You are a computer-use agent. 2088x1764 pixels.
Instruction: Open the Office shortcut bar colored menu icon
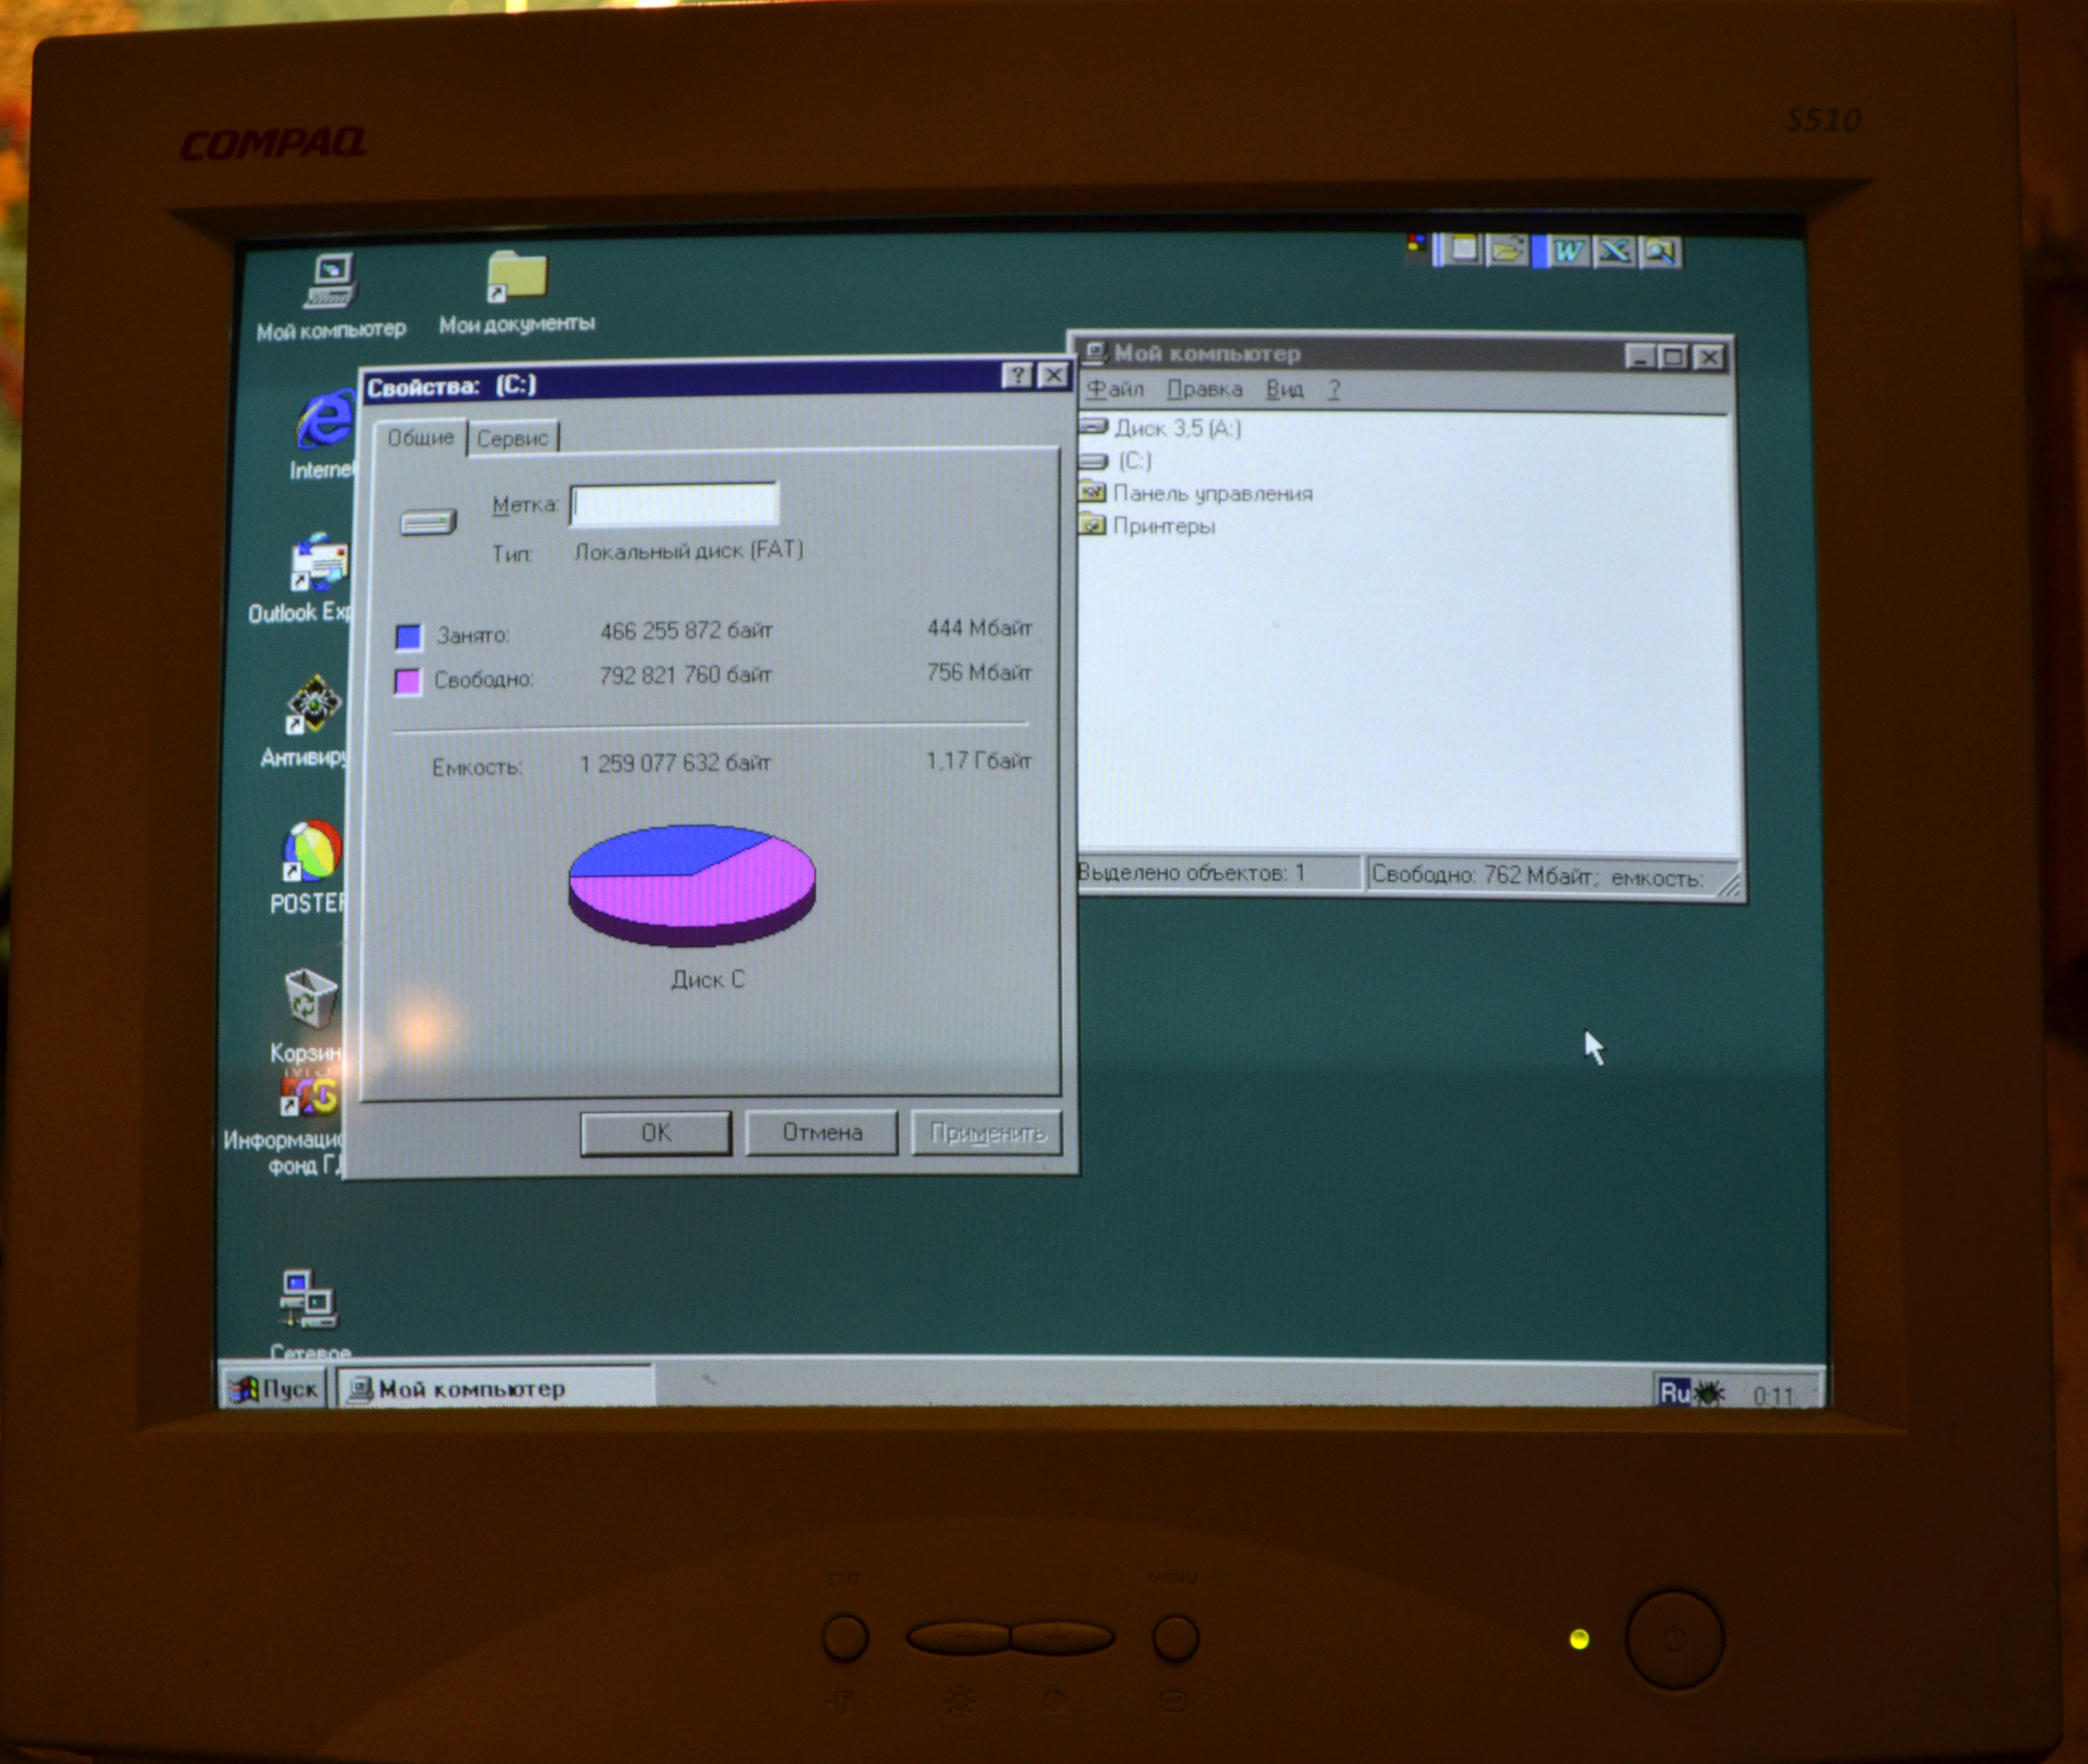[x=1416, y=243]
